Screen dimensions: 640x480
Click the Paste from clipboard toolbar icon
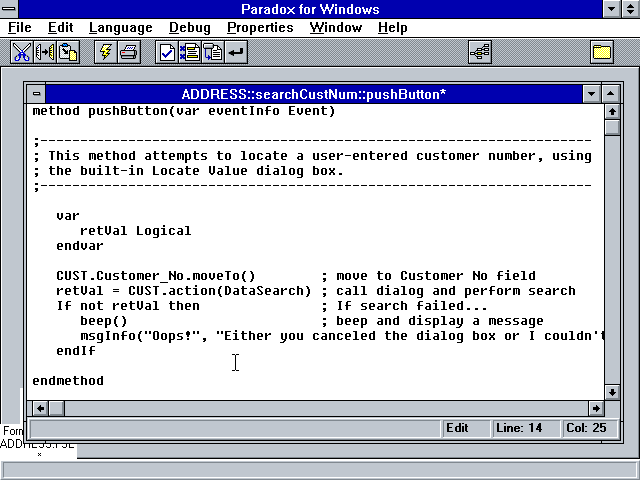(x=68, y=52)
